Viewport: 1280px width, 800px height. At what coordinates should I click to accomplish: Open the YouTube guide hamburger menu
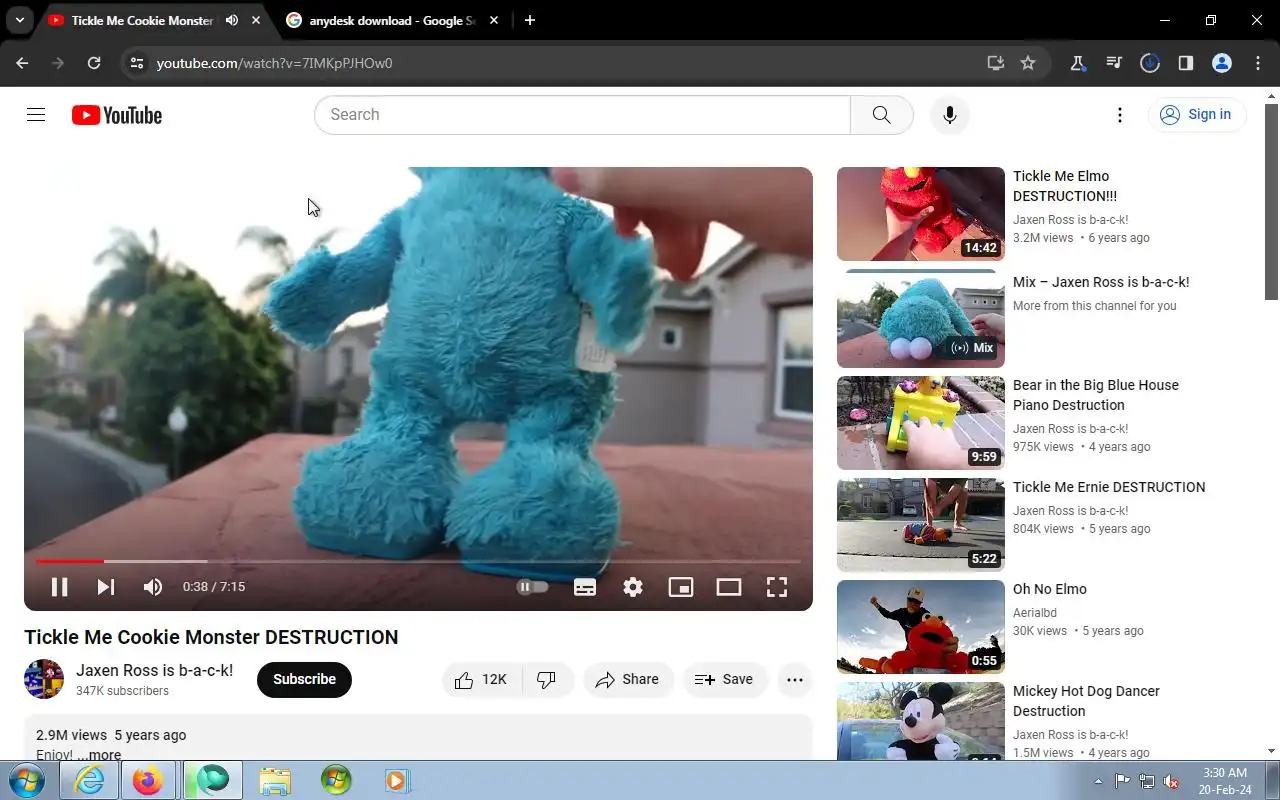[x=36, y=115]
